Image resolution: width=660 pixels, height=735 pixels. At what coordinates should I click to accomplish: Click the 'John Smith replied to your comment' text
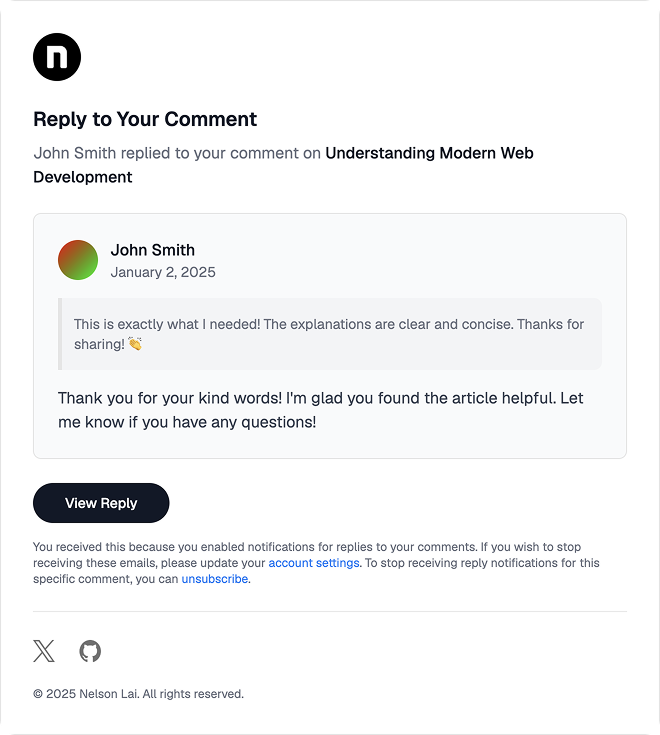click(177, 153)
